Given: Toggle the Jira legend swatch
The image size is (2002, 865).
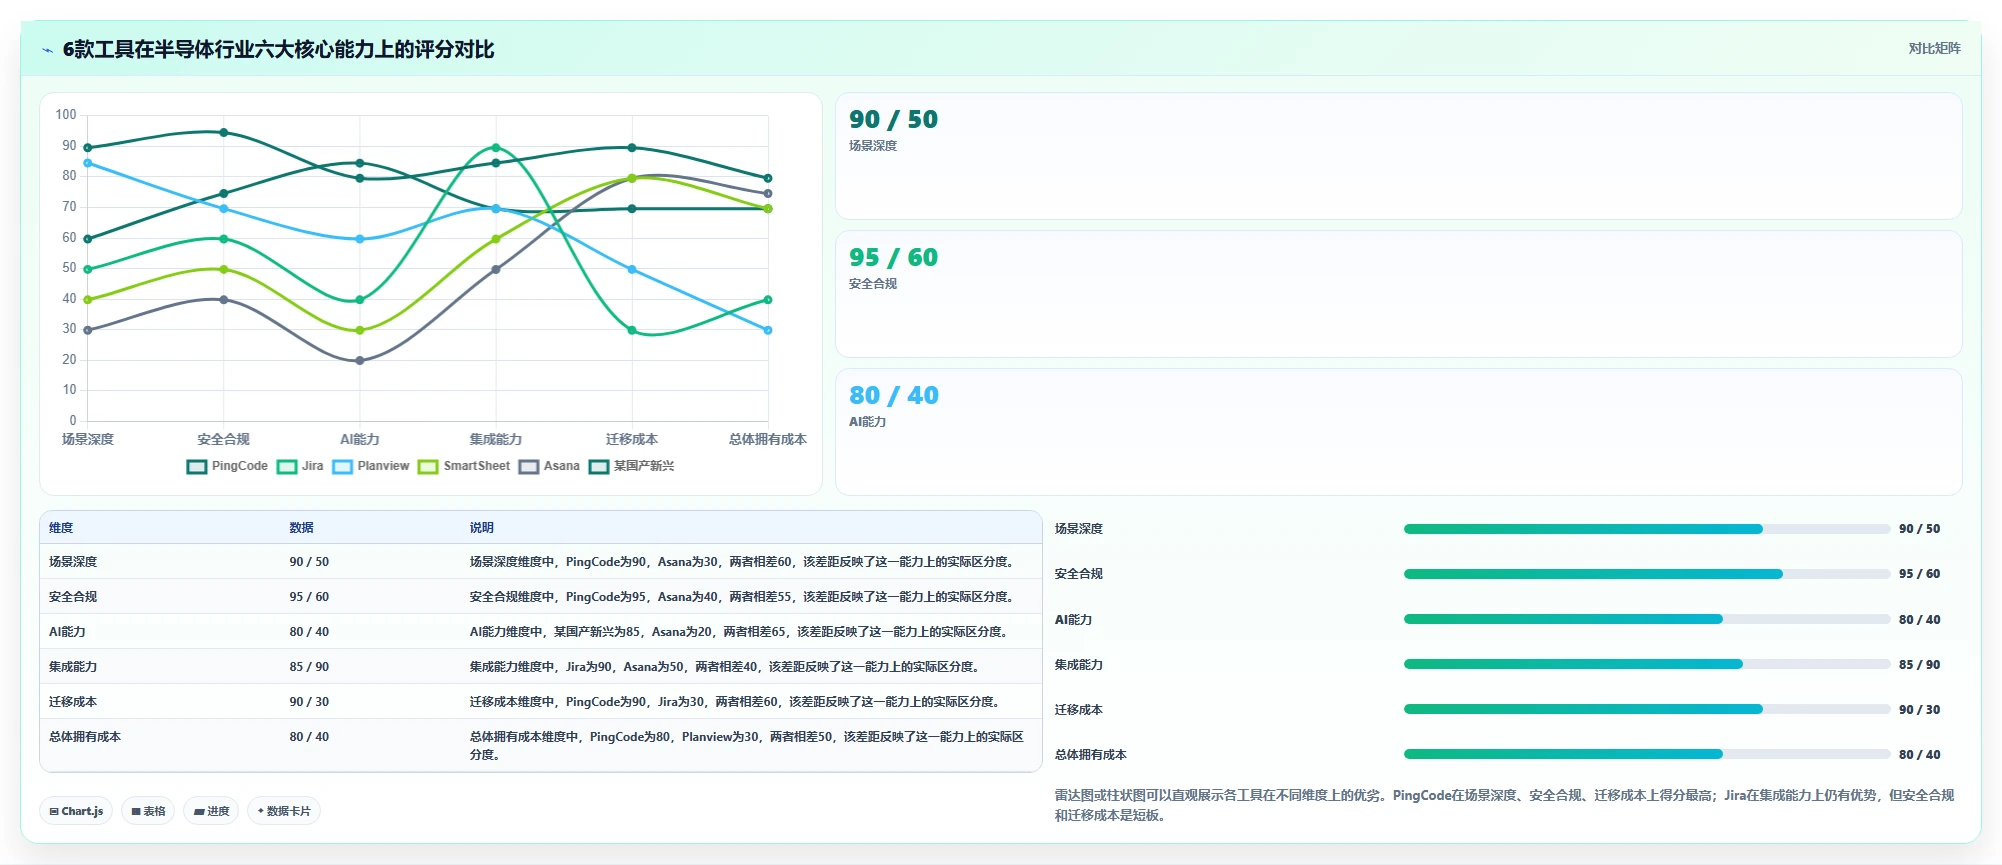Looking at the screenshot, I should [x=287, y=467].
